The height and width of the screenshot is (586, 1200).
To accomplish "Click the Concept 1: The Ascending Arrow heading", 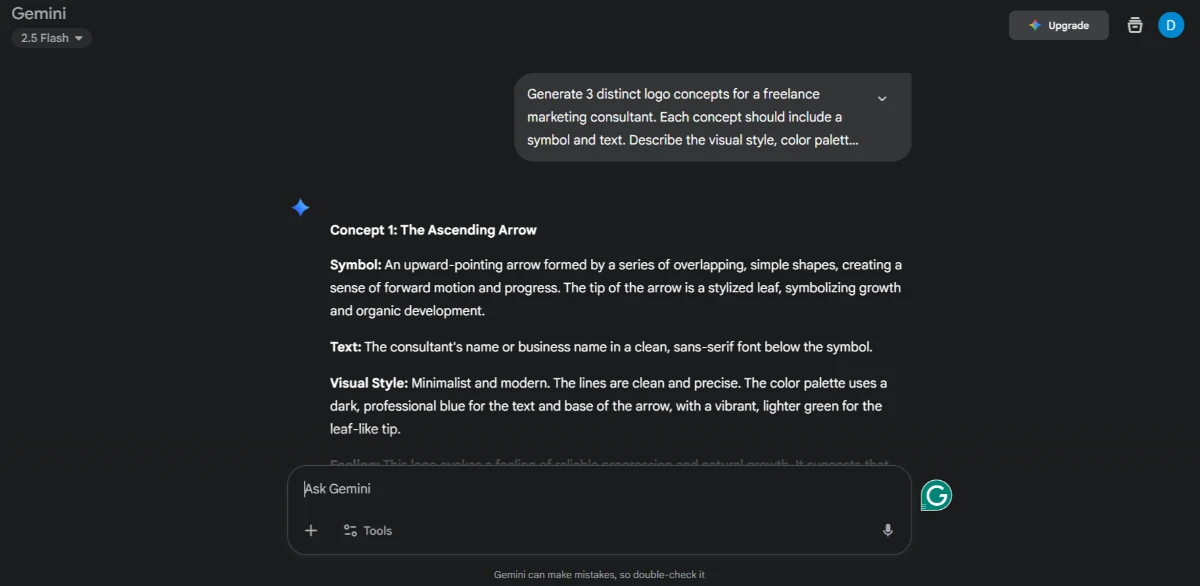I will [x=433, y=230].
